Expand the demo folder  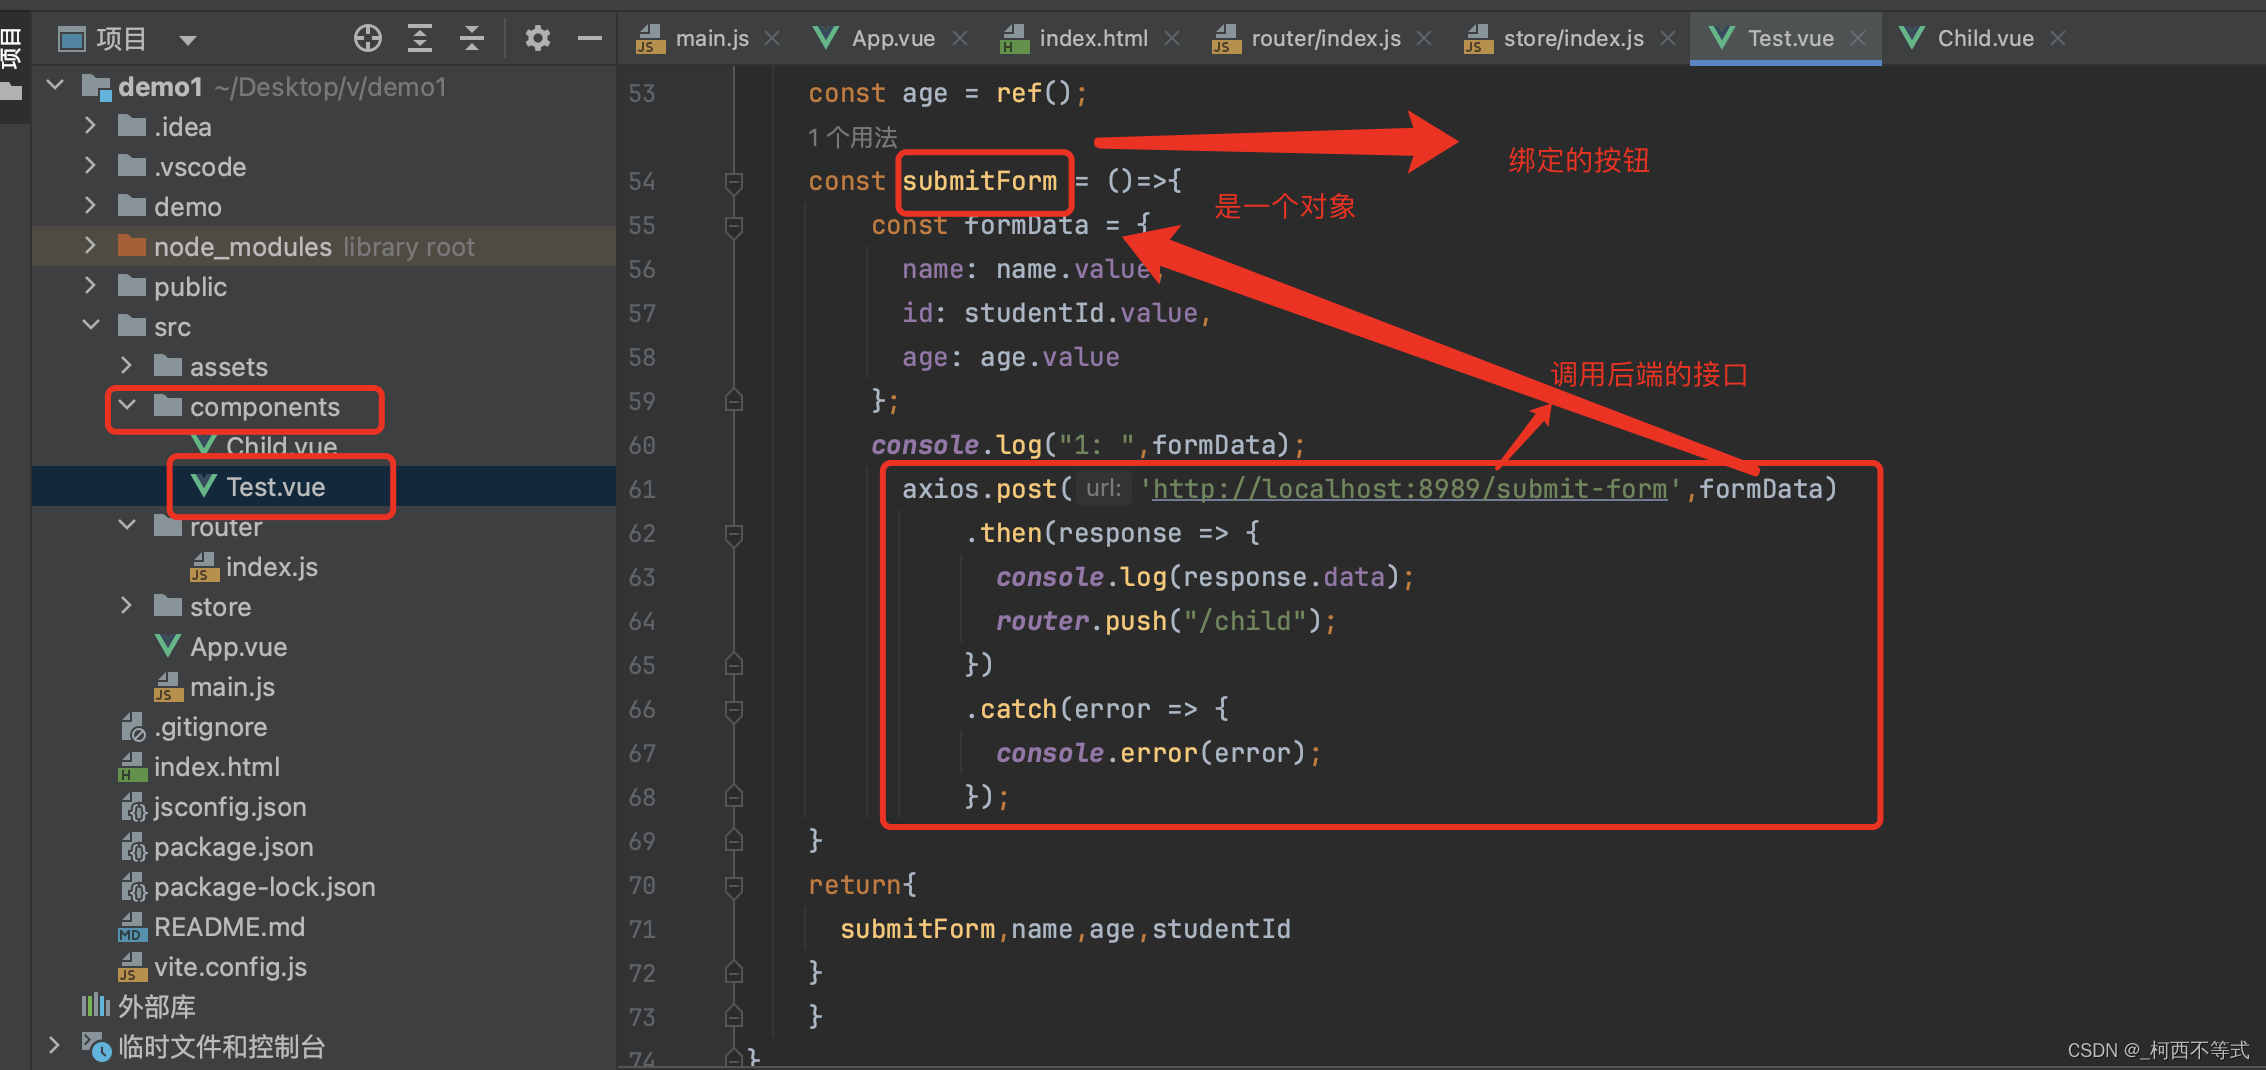point(91,206)
